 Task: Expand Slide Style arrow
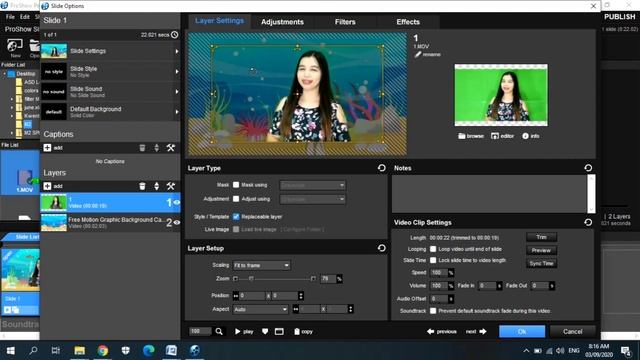[x=177, y=72]
